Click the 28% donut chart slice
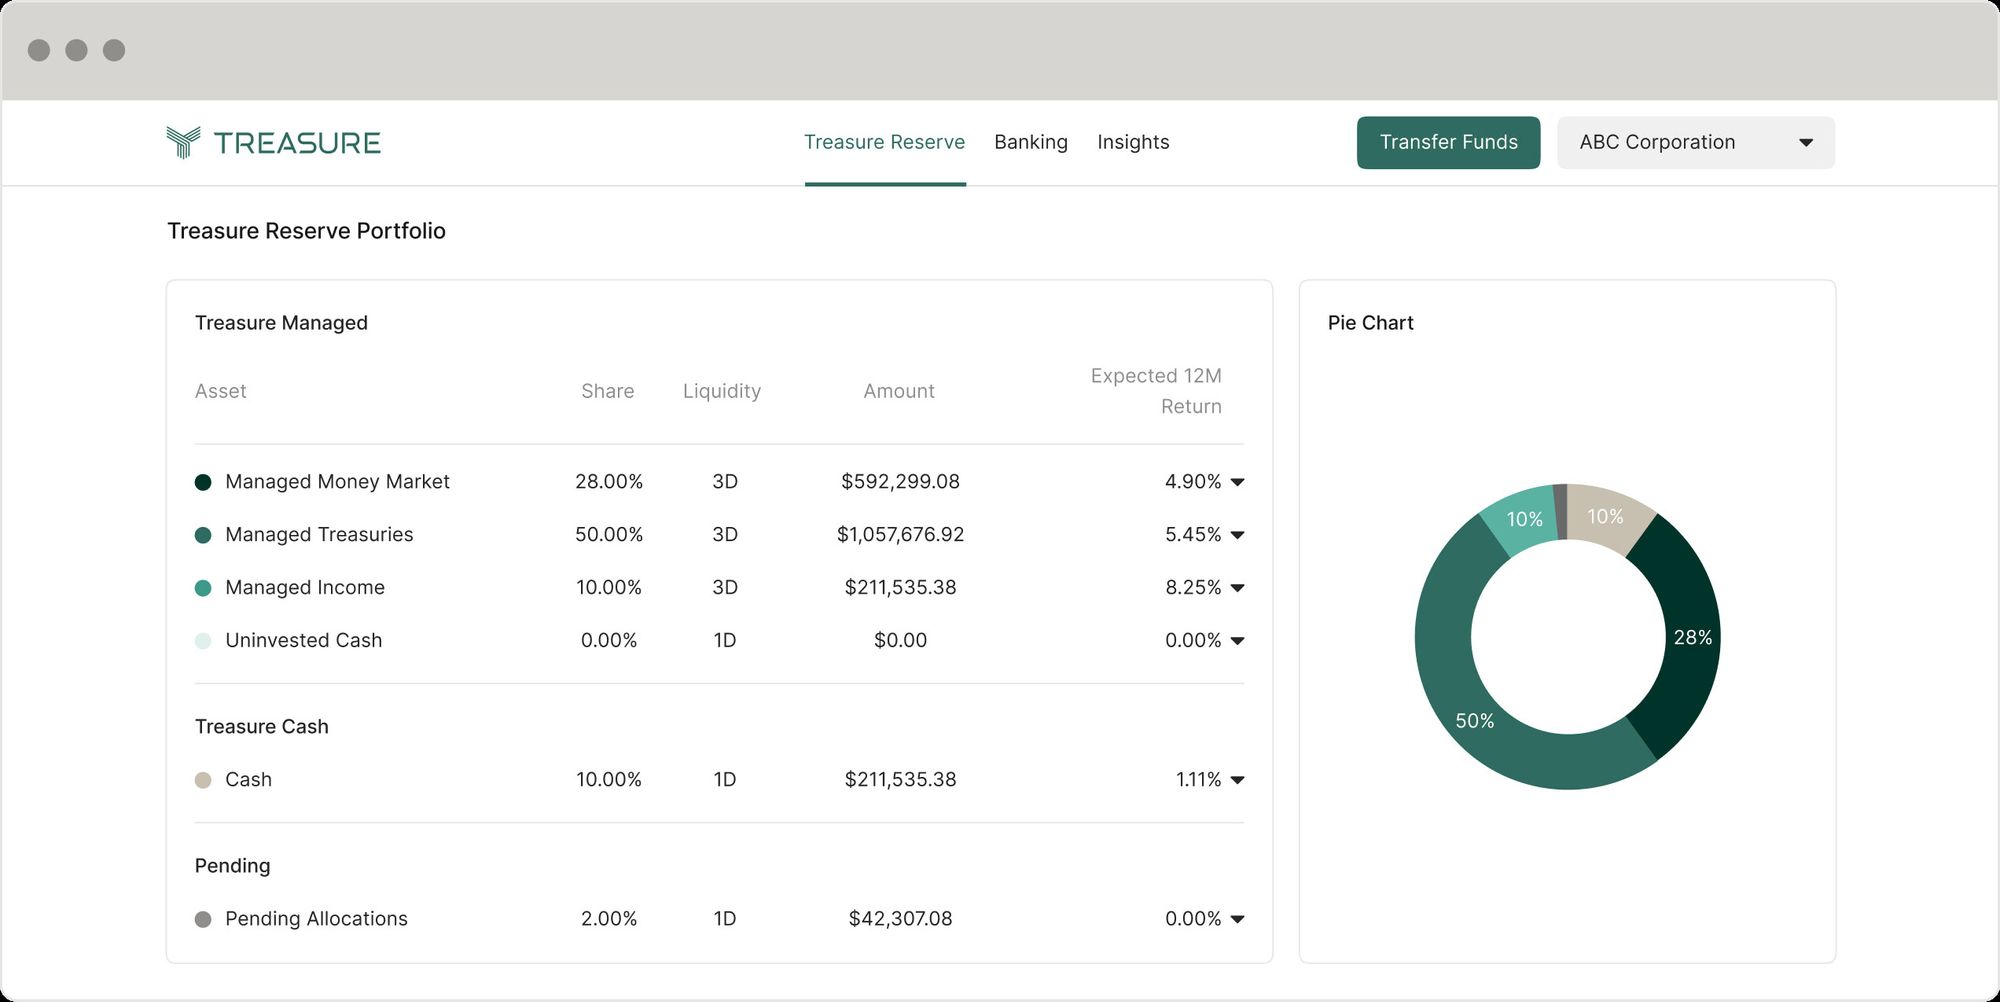 pyautogui.click(x=1692, y=637)
